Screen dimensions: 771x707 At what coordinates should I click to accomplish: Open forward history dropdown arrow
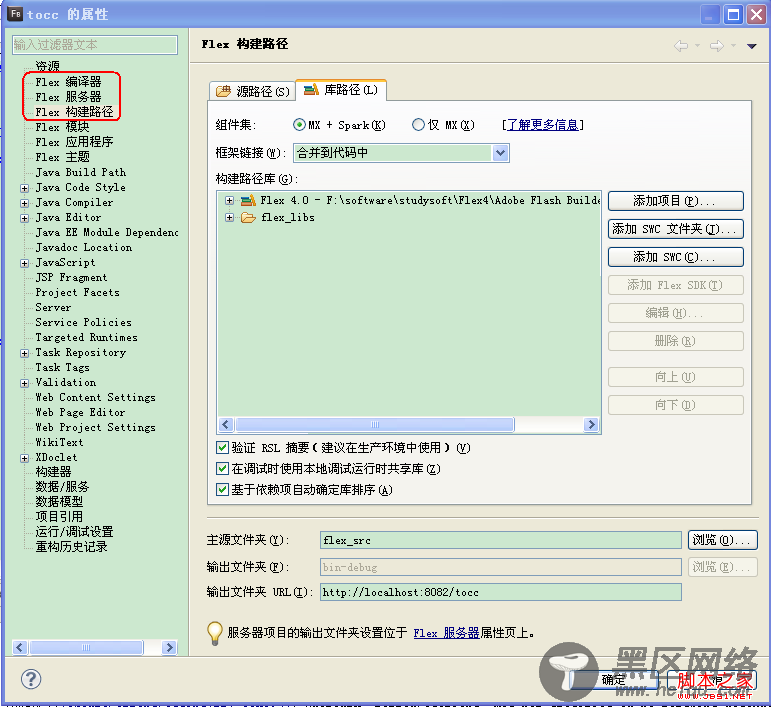733,46
